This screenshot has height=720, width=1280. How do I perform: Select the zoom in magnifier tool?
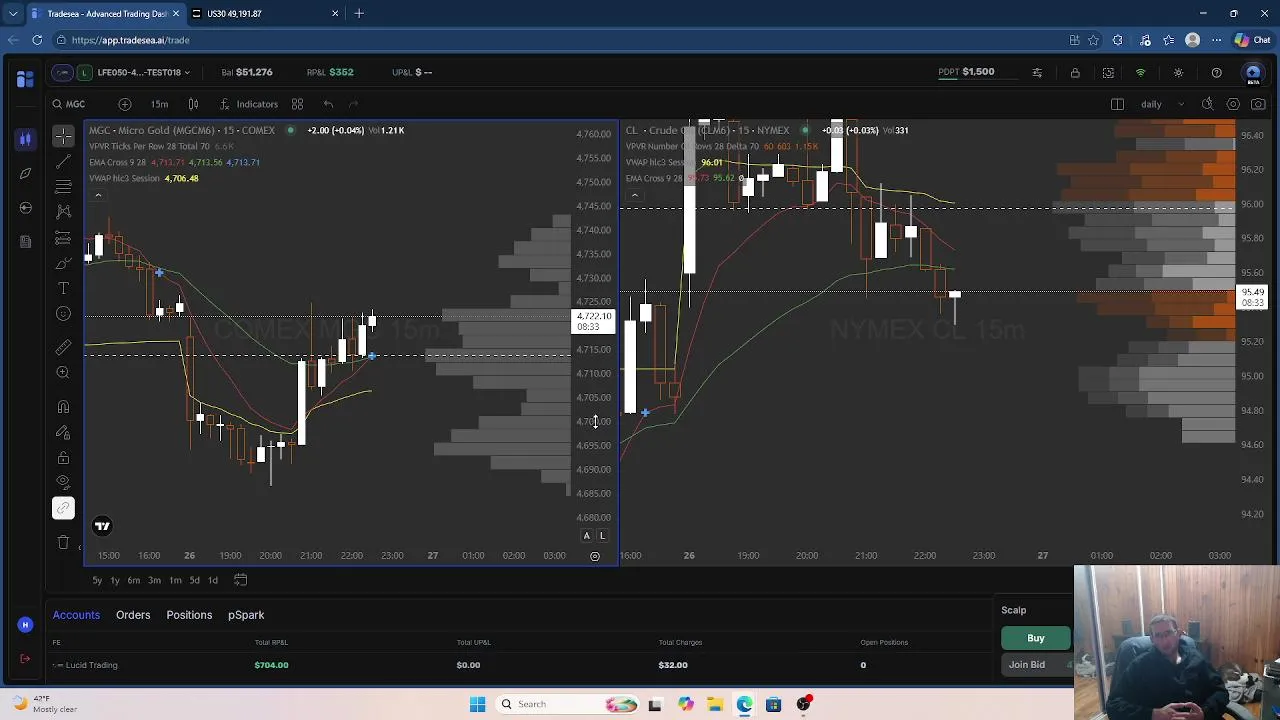pyautogui.click(x=63, y=372)
